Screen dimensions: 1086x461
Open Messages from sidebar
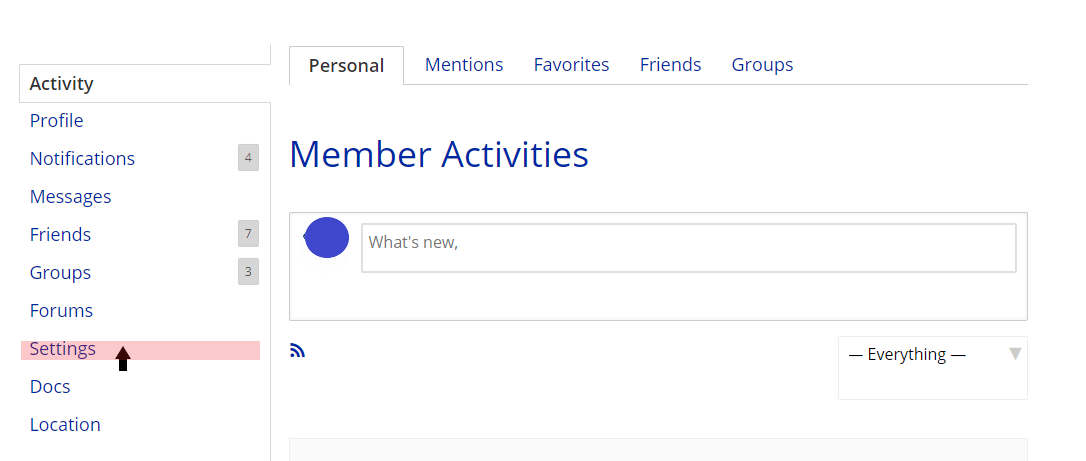(71, 197)
